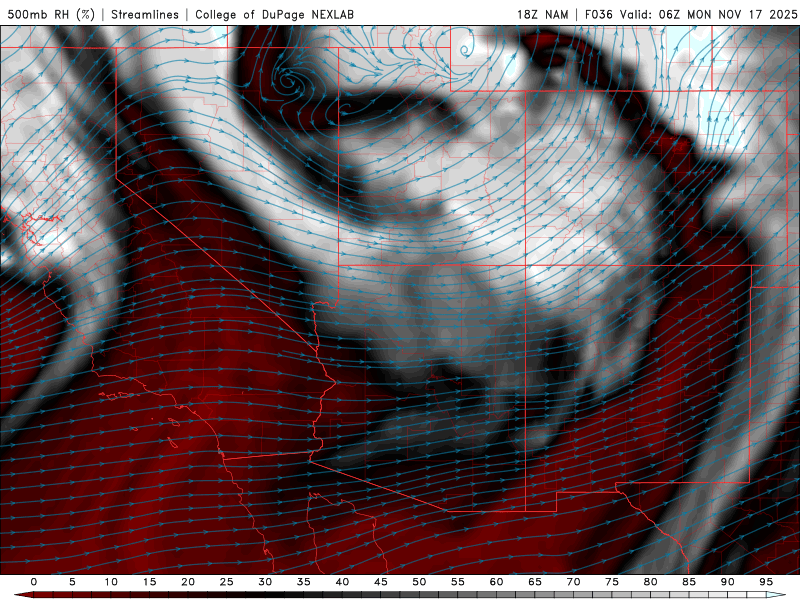Click the colorbar label "30"
Viewport: 800px width, 600px height.
click(x=265, y=582)
